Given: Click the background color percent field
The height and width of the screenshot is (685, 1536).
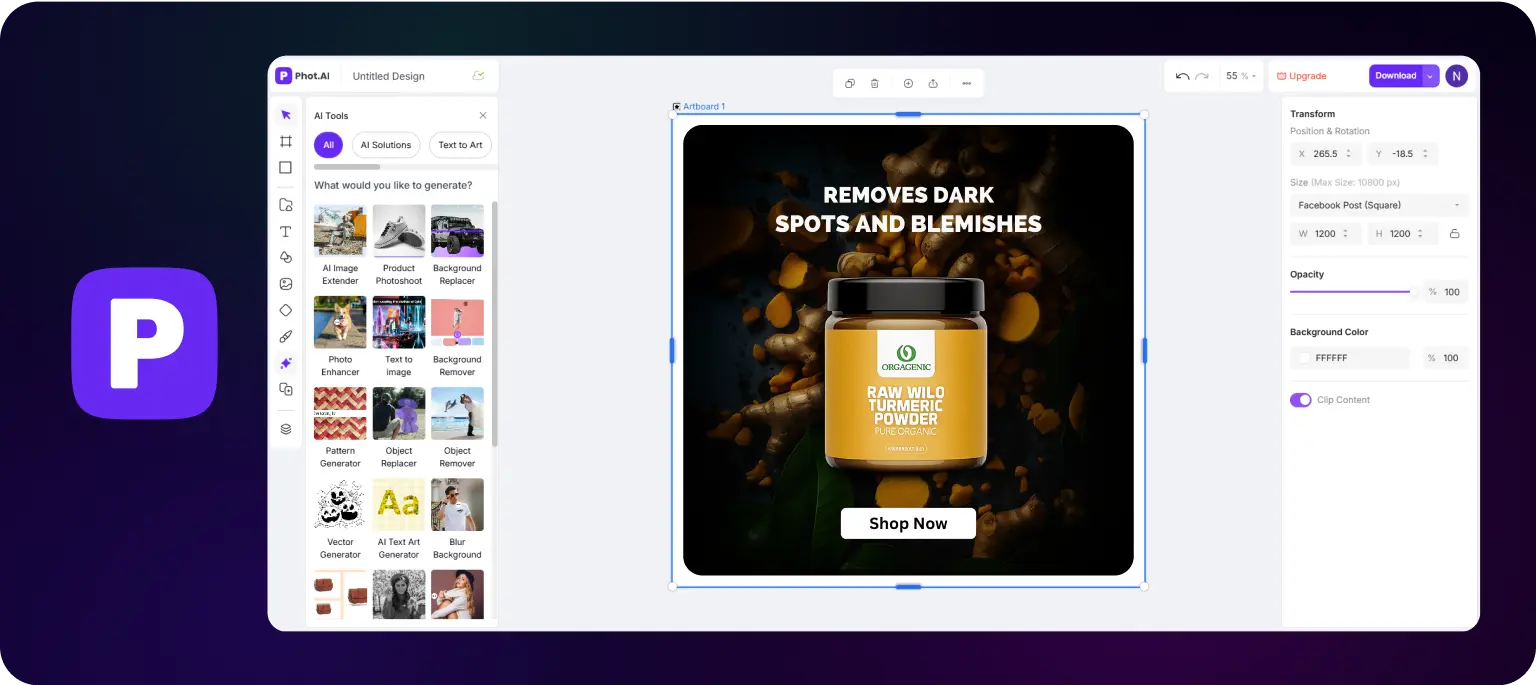Looking at the screenshot, I should point(1446,358).
